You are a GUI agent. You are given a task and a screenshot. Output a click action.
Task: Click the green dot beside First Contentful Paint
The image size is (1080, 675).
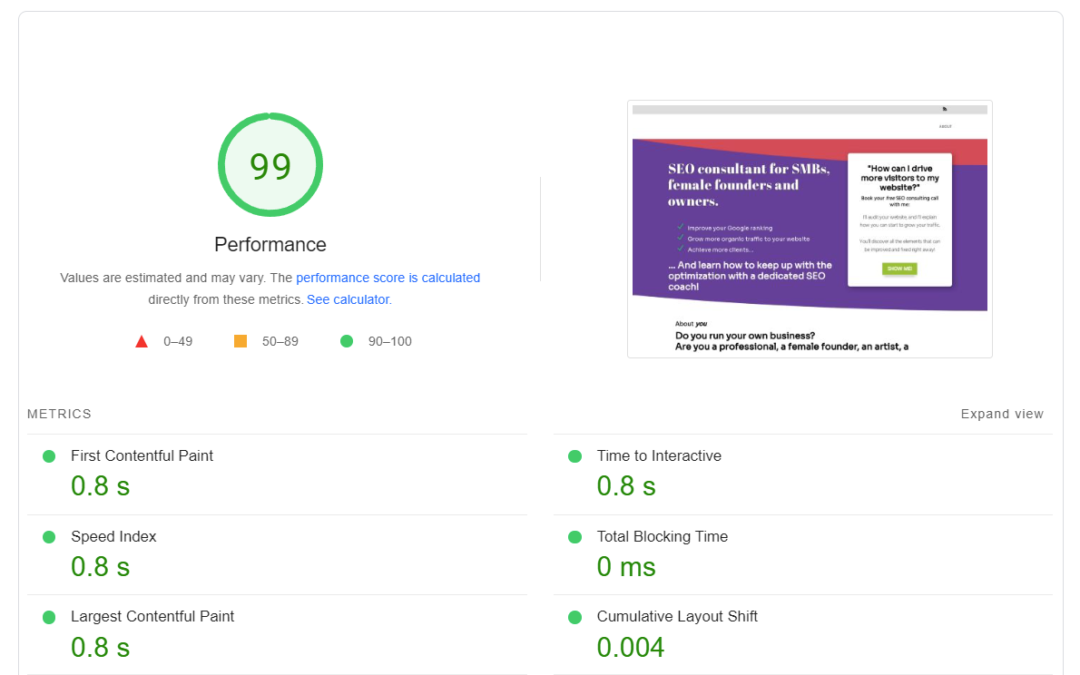click(x=48, y=455)
